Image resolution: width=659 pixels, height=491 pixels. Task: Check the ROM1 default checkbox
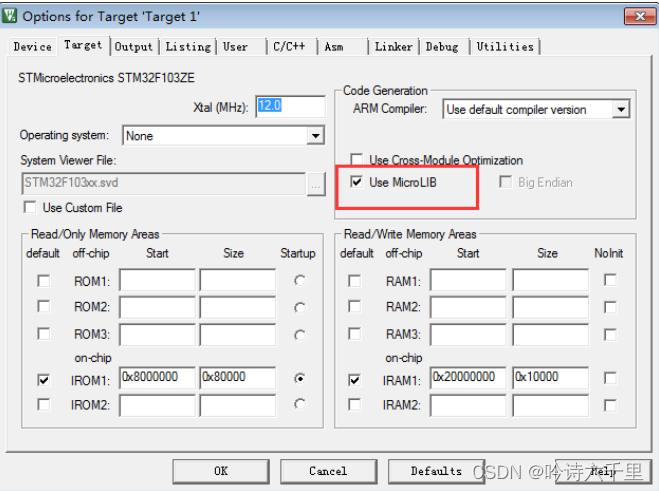coord(44,280)
